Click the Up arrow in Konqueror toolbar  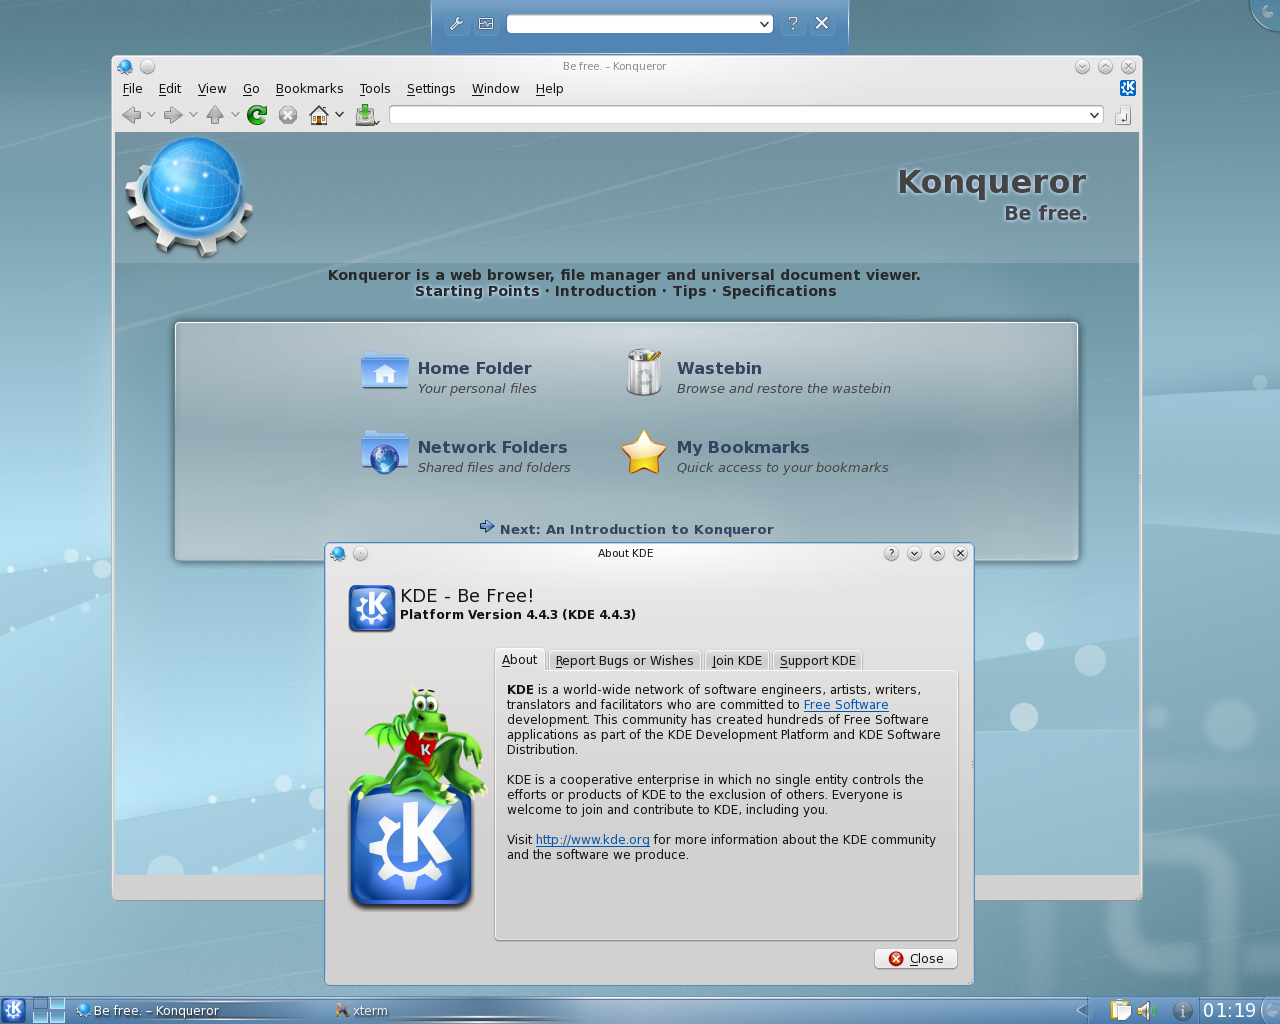tap(215, 115)
